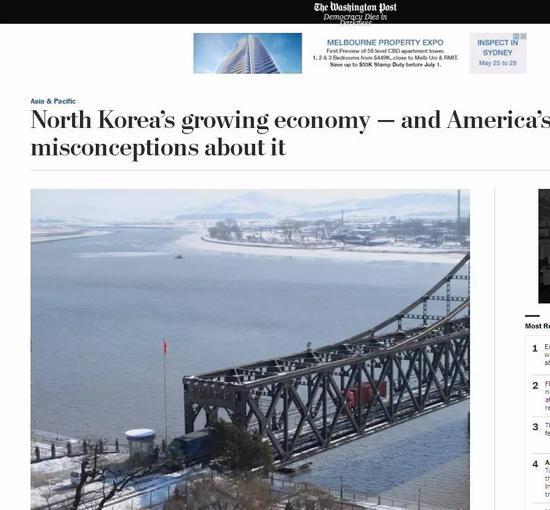The height and width of the screenshot is (510, 550).
Task: Click the North Korea's growing economy headline
Action: 290,133
